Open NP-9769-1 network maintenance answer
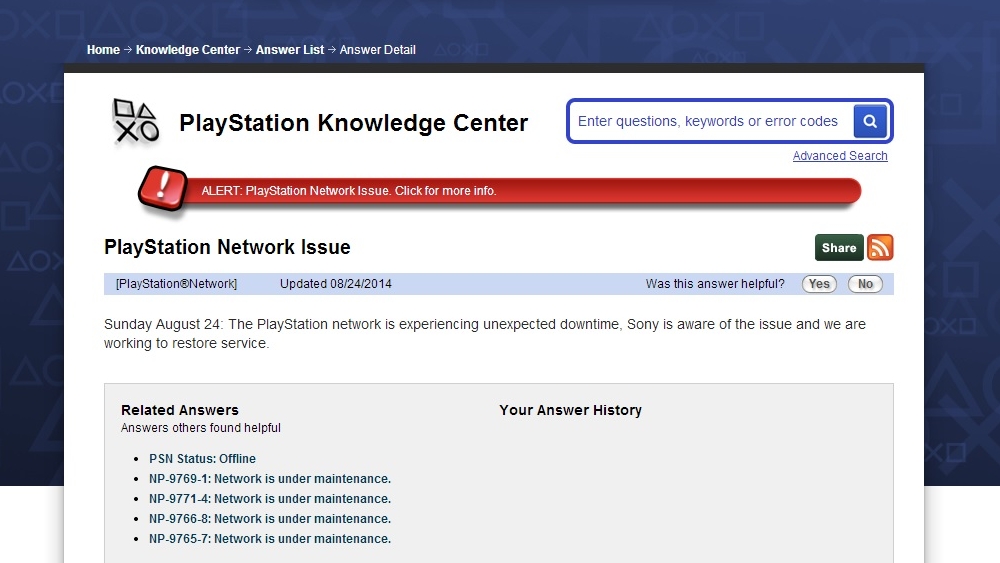Image resolution: width=1000 pixels, height=563 pixels. pos(270,479)
